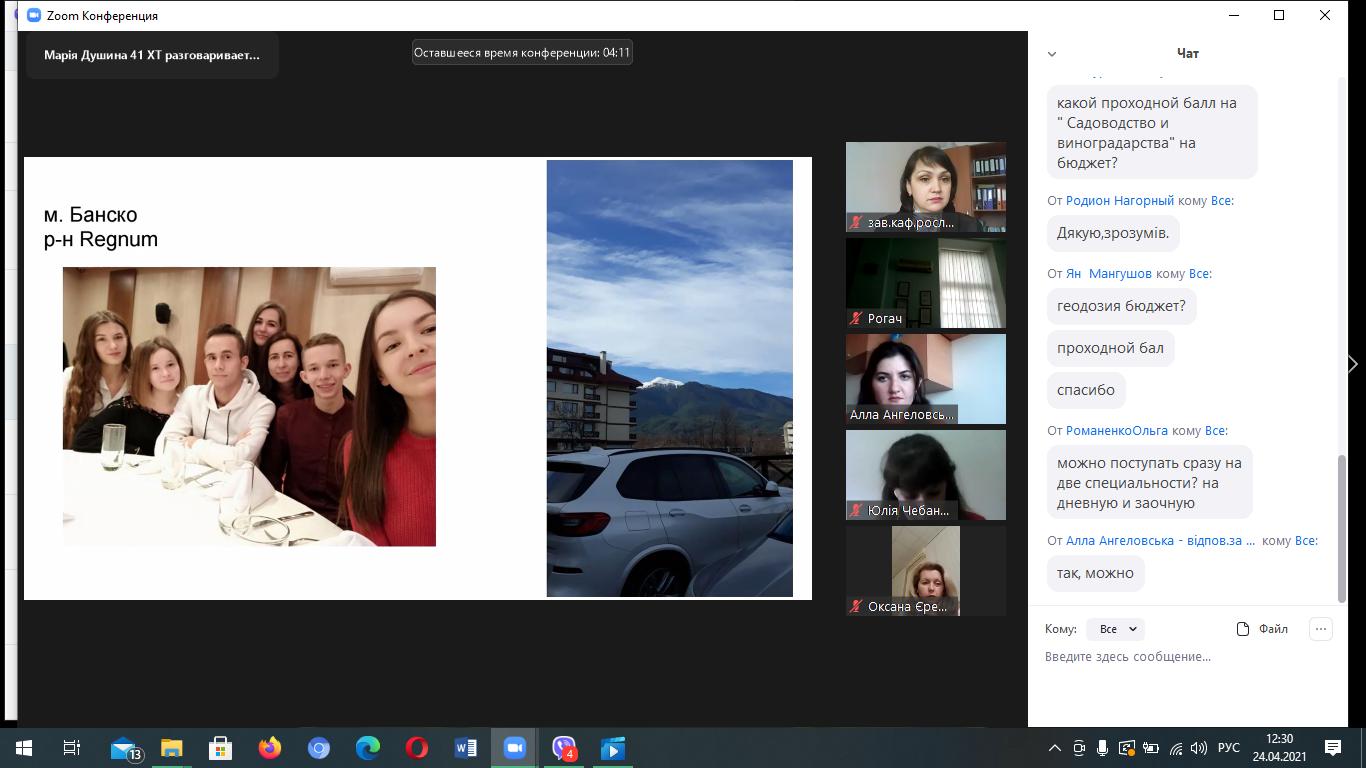This screenshot has width=1366, height=768.
Task: Open Opera browser from the taskbar
Action: (417, 748)
